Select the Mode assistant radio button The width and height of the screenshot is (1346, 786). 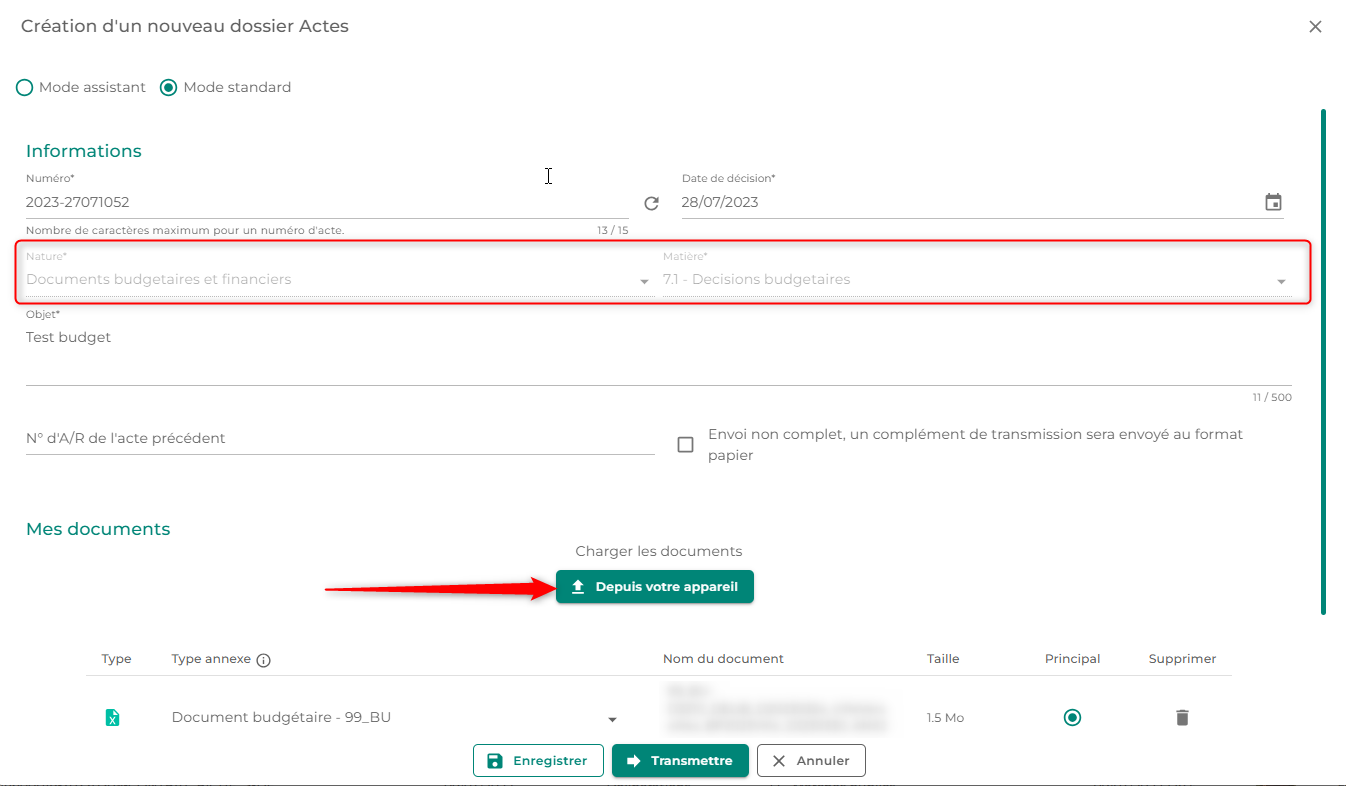tap(25, 88)
